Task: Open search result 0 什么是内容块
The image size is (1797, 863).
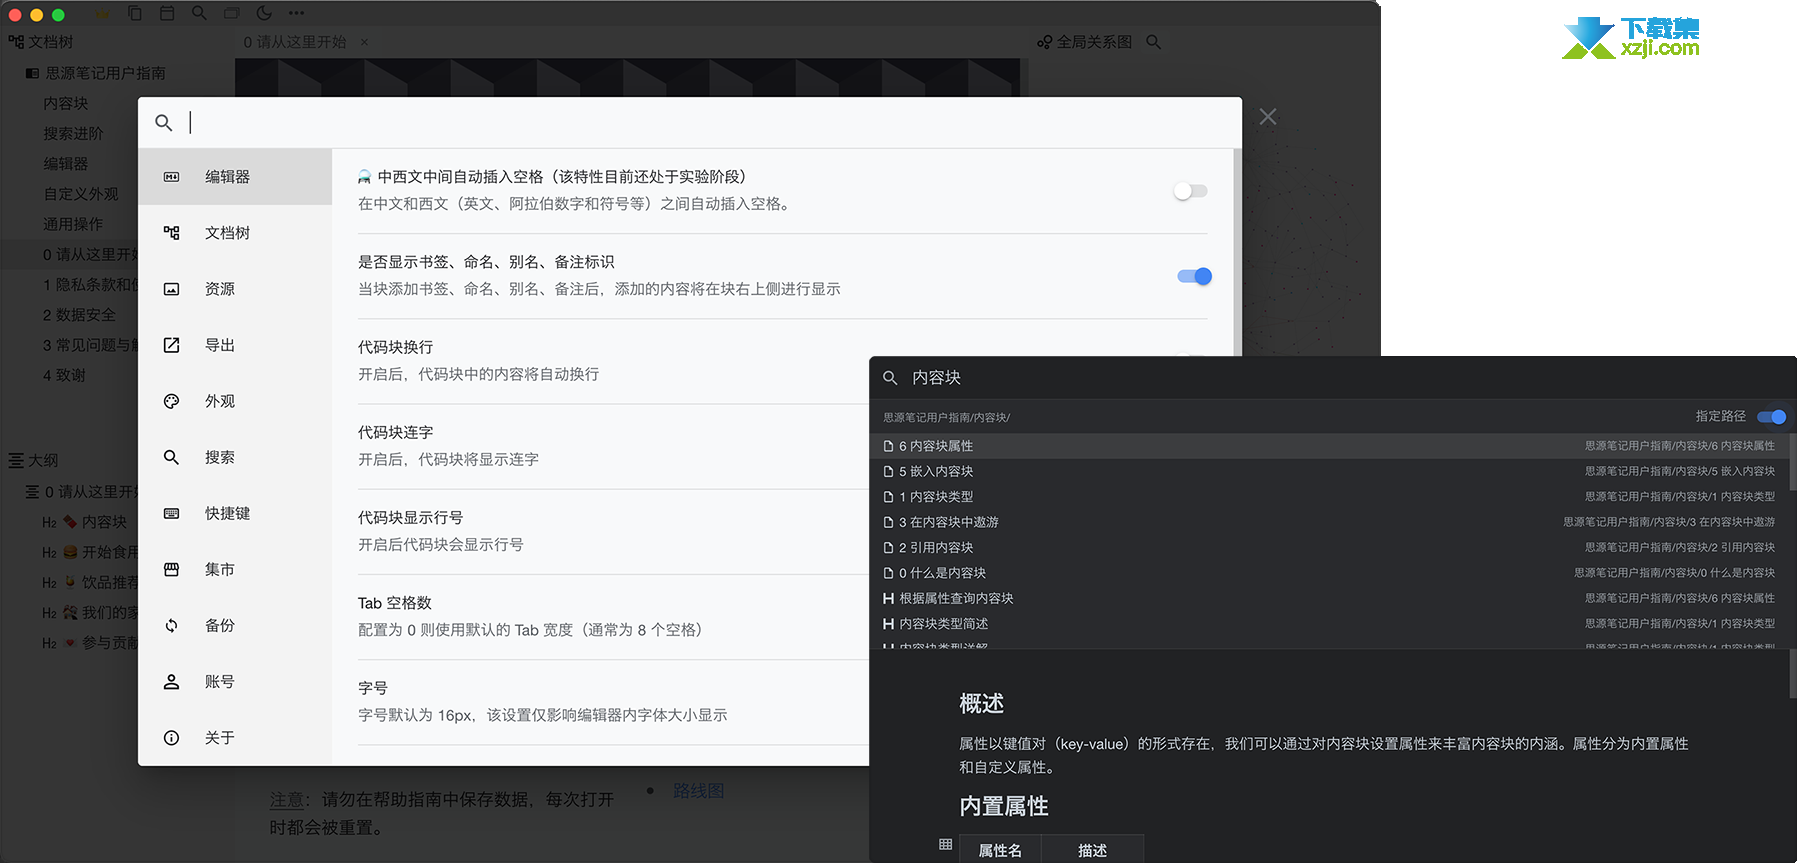Action: [1330, 573]
